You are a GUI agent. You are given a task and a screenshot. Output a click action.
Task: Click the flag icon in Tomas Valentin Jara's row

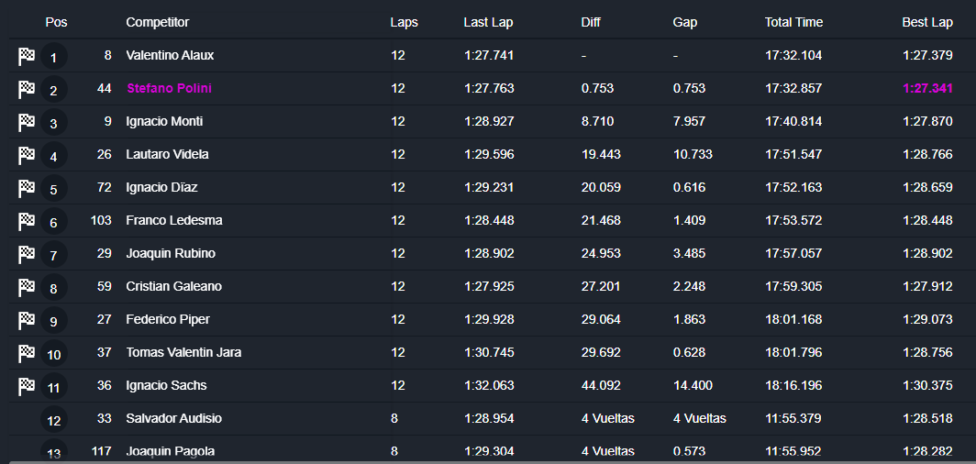pos(26,353)
